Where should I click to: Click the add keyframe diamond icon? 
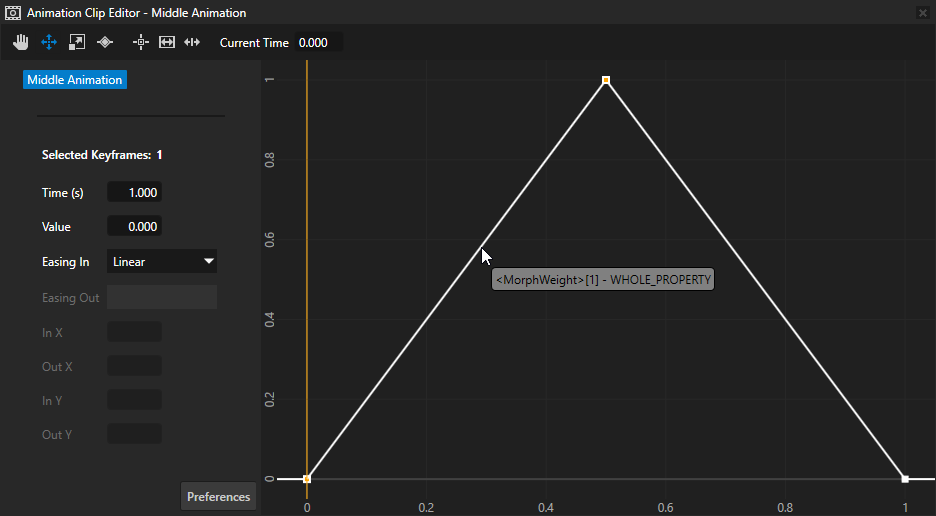105,42
